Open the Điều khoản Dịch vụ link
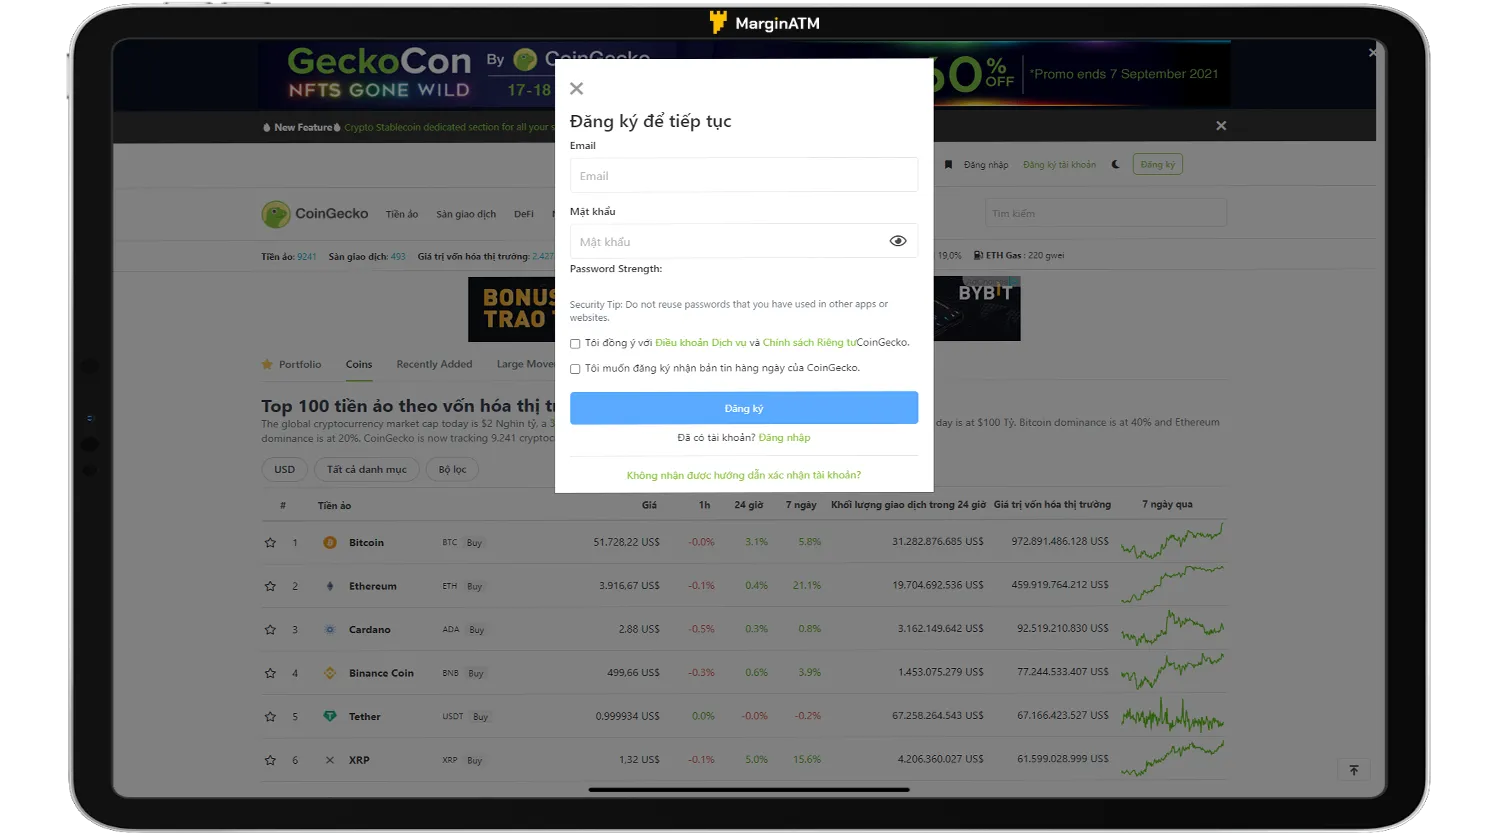The width and height of the screenshot is (1500, 833). coord(701,343)
